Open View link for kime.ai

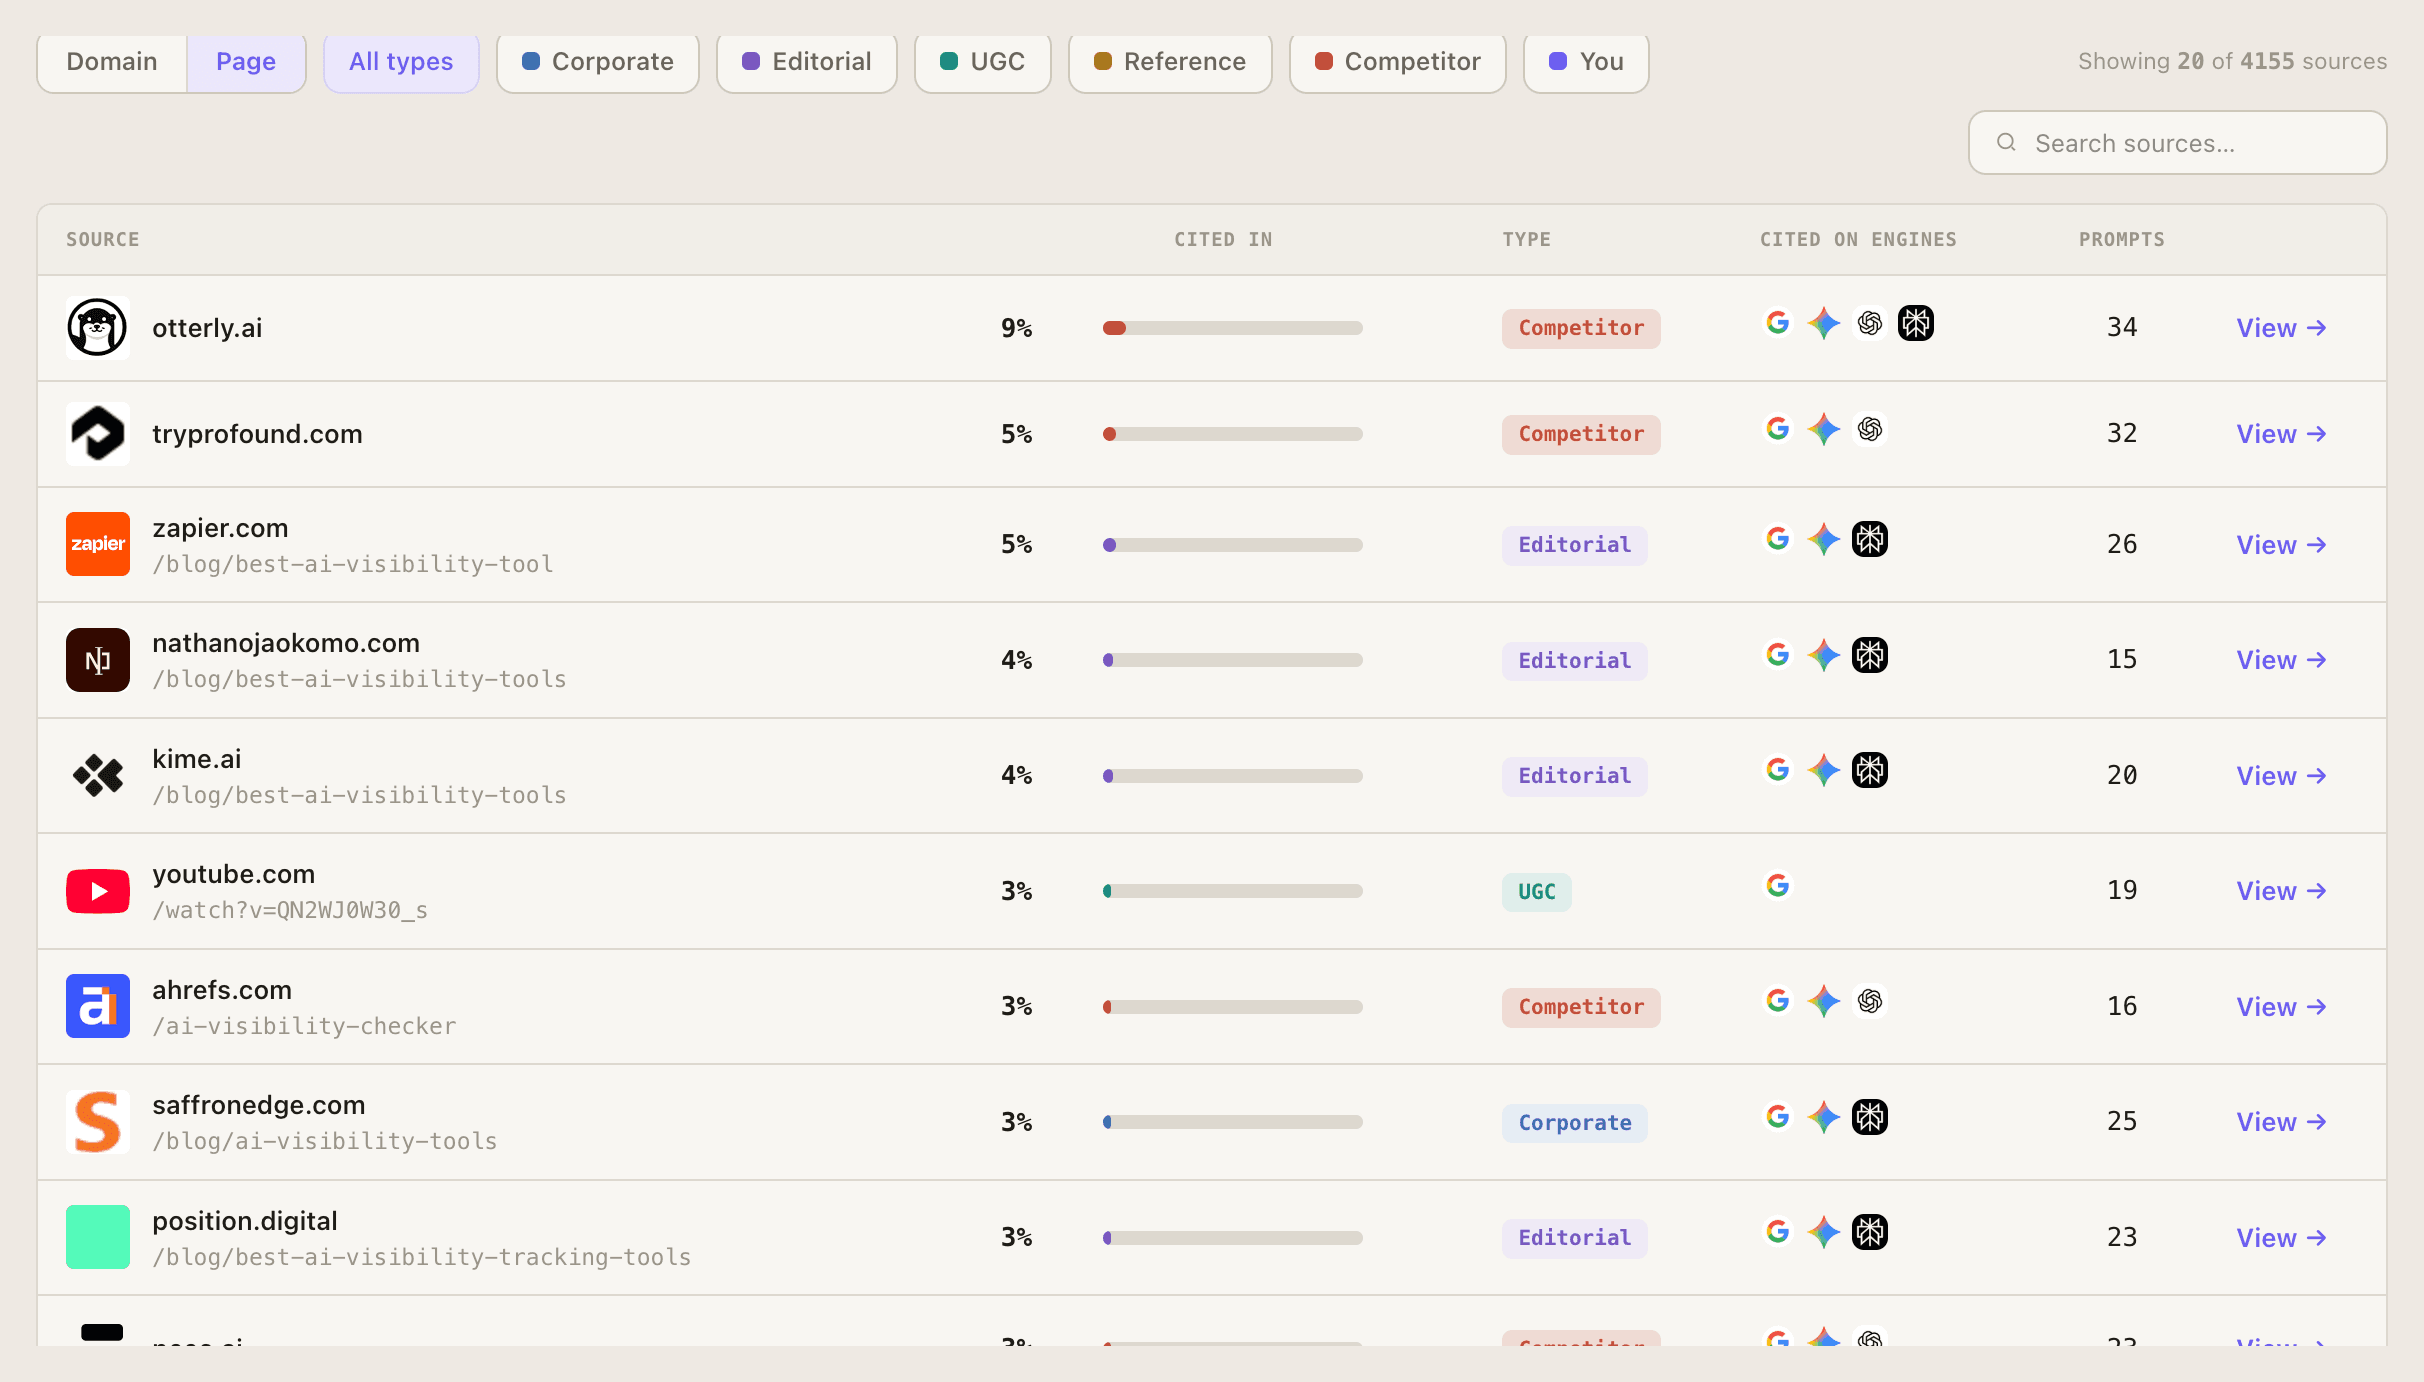[2282, 776]
